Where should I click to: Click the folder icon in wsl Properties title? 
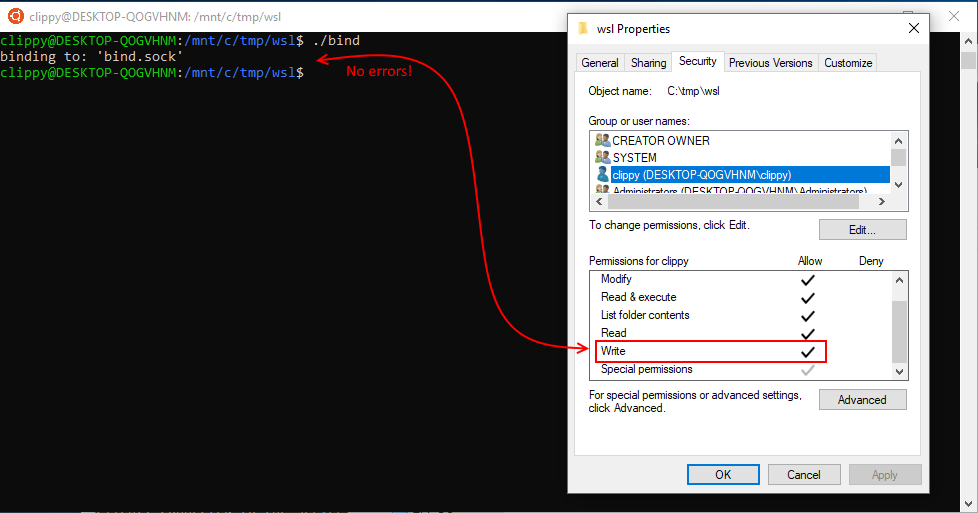tap(584, 28)
